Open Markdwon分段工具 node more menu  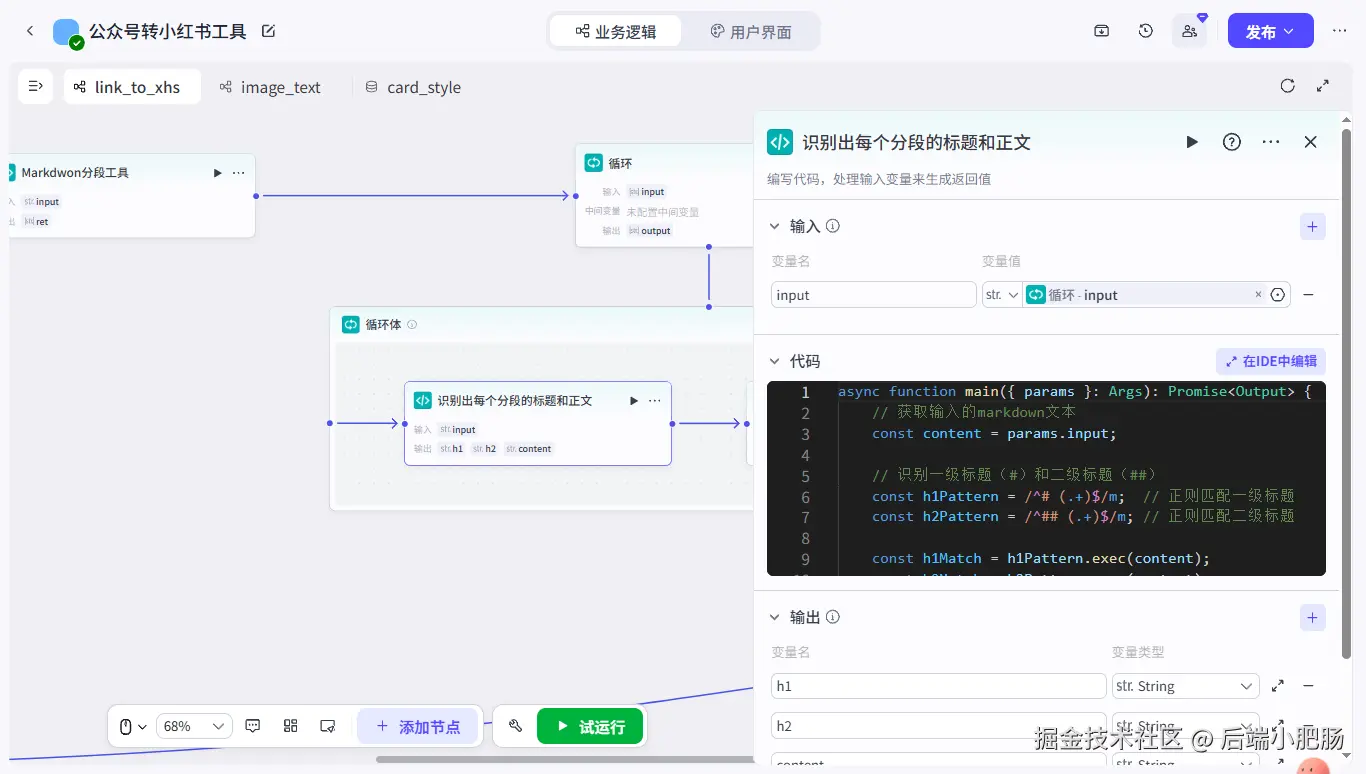(x=238, y=173)
